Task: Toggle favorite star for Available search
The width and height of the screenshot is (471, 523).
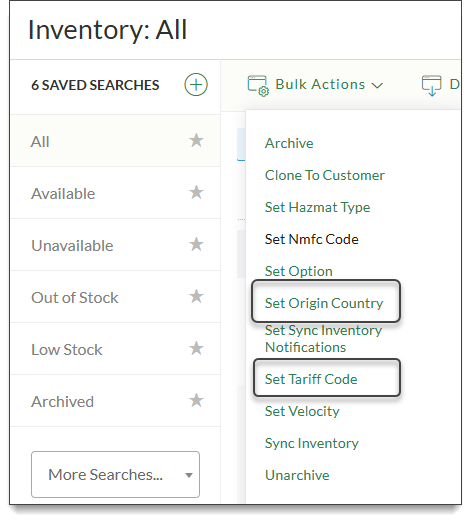Action: coord(196,192)
